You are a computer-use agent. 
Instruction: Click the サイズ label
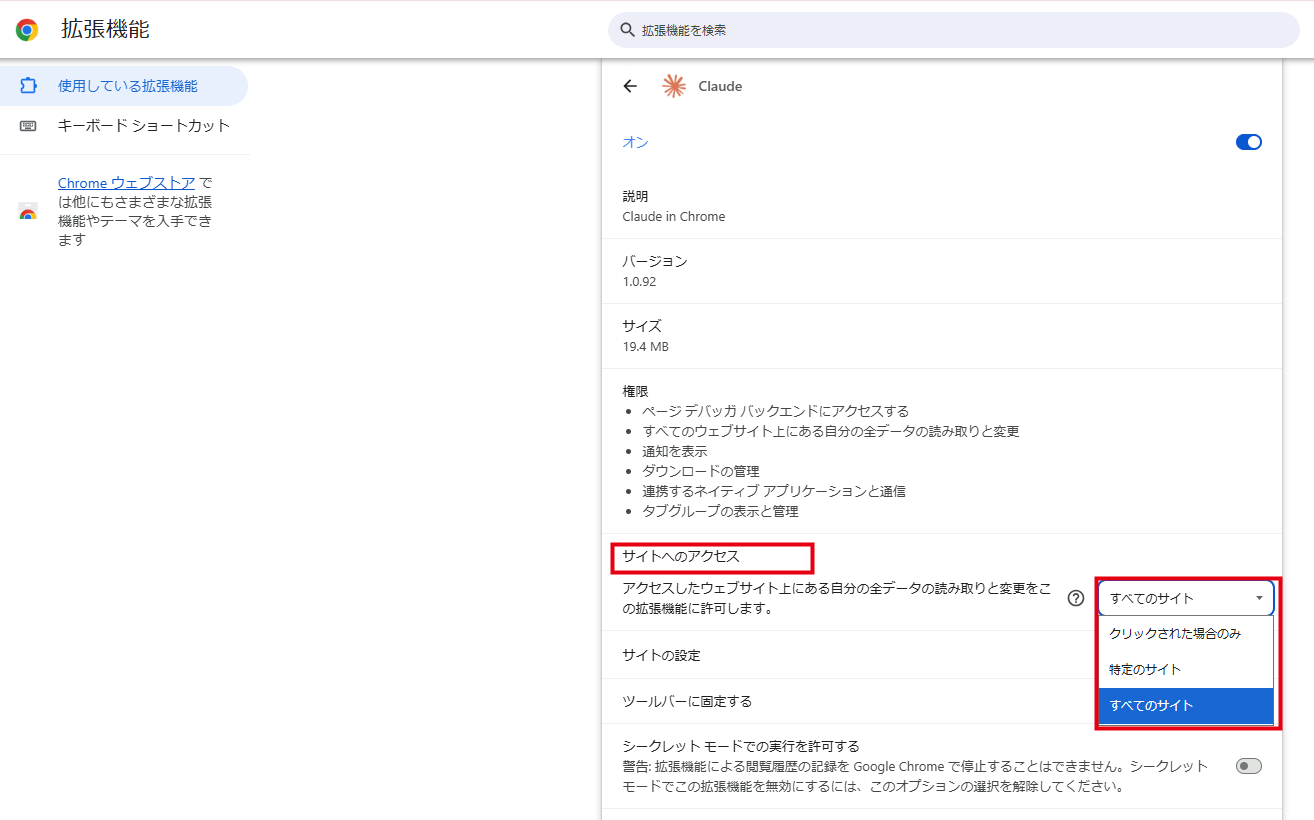point(642,326)
